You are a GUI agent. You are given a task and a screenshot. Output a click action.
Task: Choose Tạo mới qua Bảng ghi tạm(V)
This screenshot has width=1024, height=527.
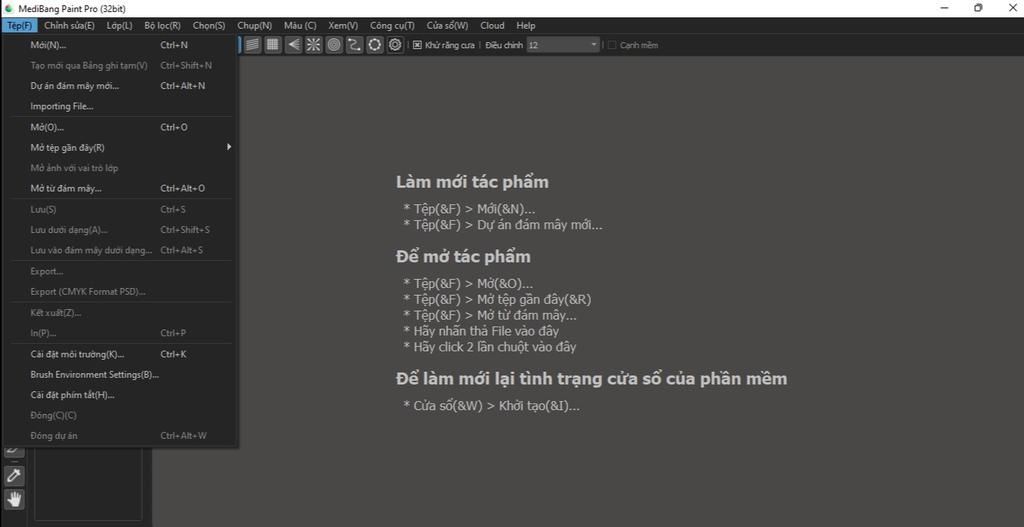tap(121, 65)
